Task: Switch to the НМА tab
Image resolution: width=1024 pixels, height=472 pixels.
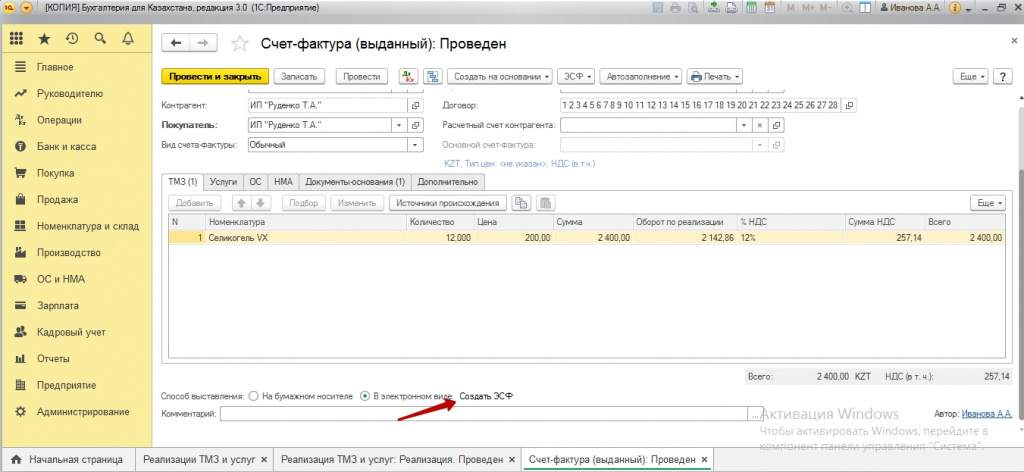Action: tap(283, 182)
